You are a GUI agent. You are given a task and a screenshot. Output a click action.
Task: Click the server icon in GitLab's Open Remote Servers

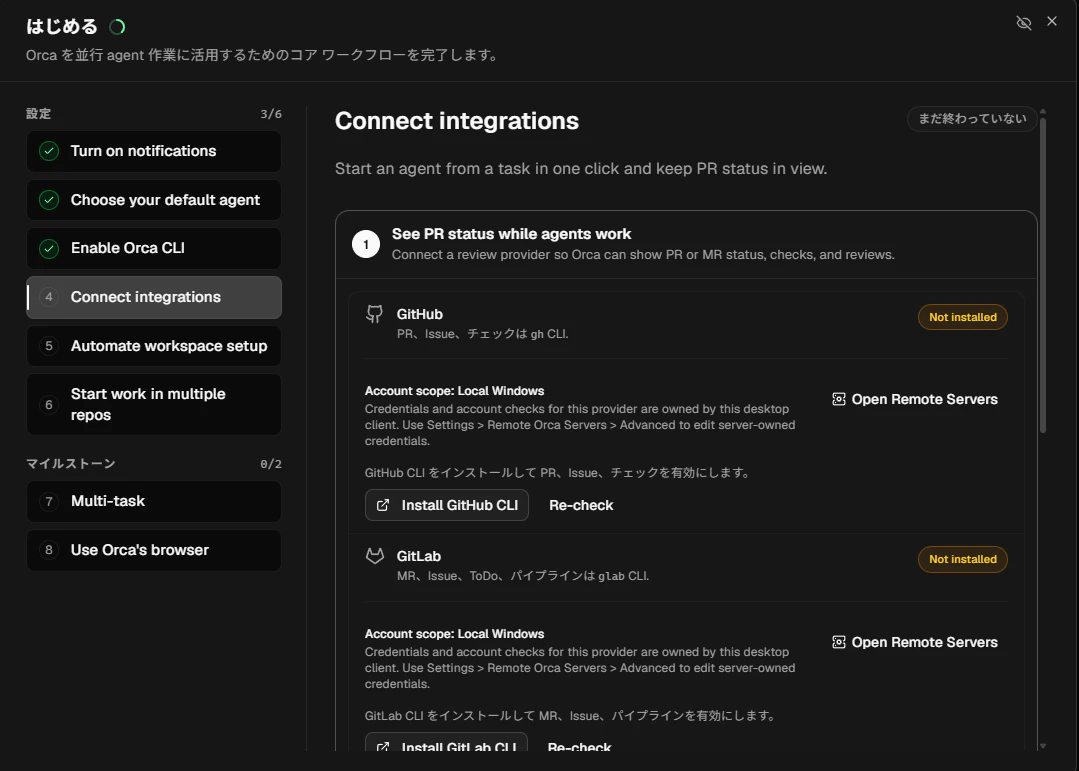838,642
